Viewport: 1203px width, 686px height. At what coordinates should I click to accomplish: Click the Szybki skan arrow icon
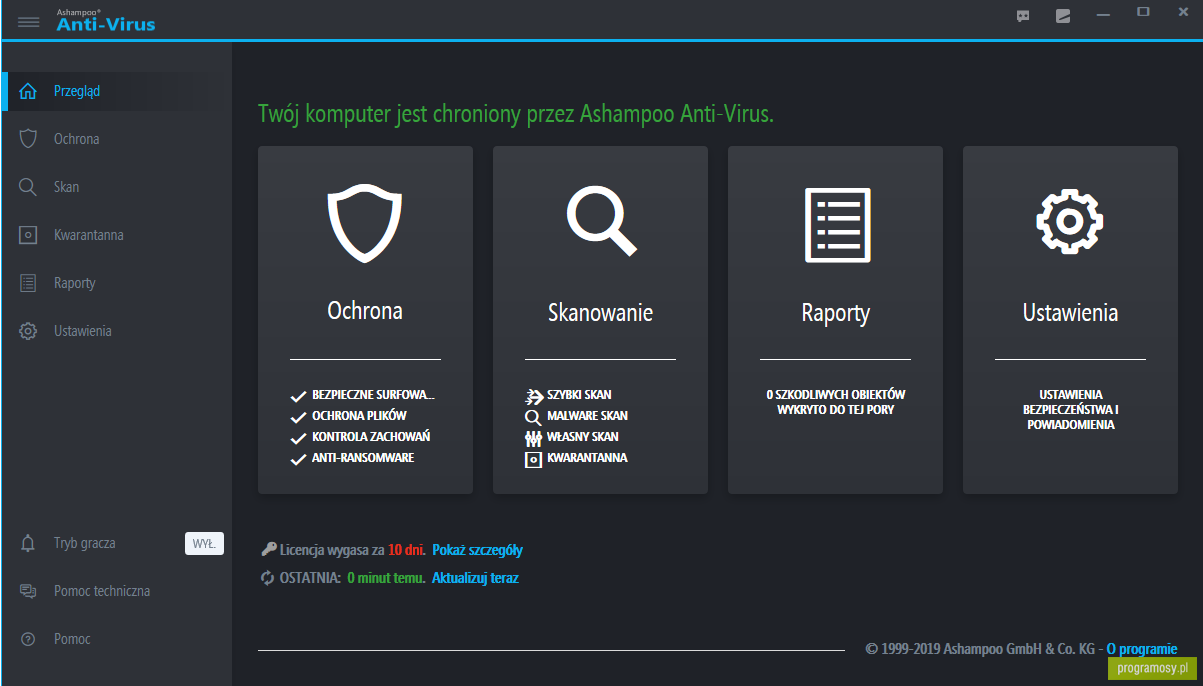coord(533,395)
